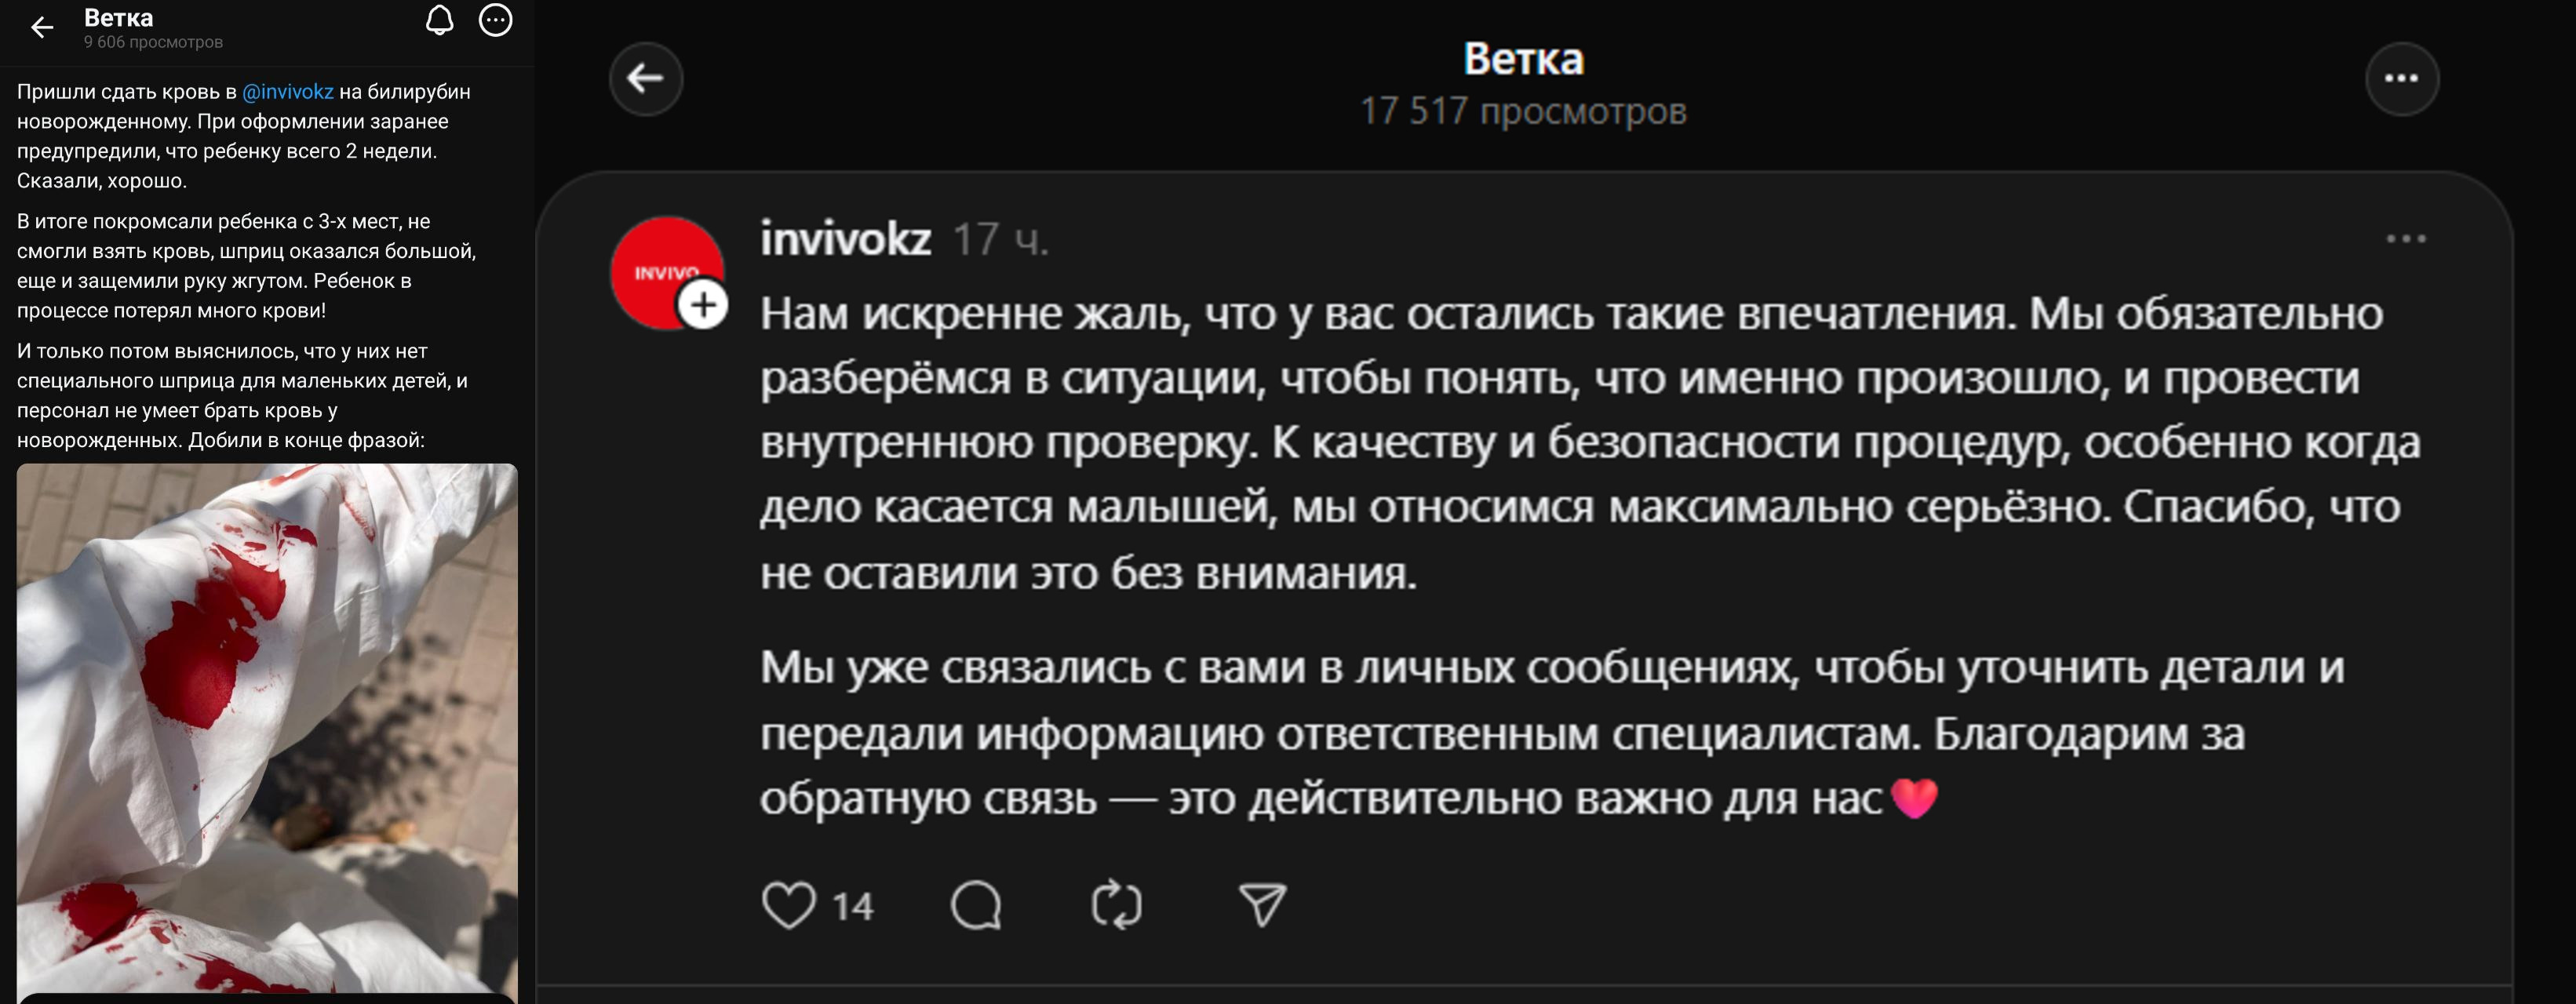View the 14 likes count

click(x=853, y=907)
